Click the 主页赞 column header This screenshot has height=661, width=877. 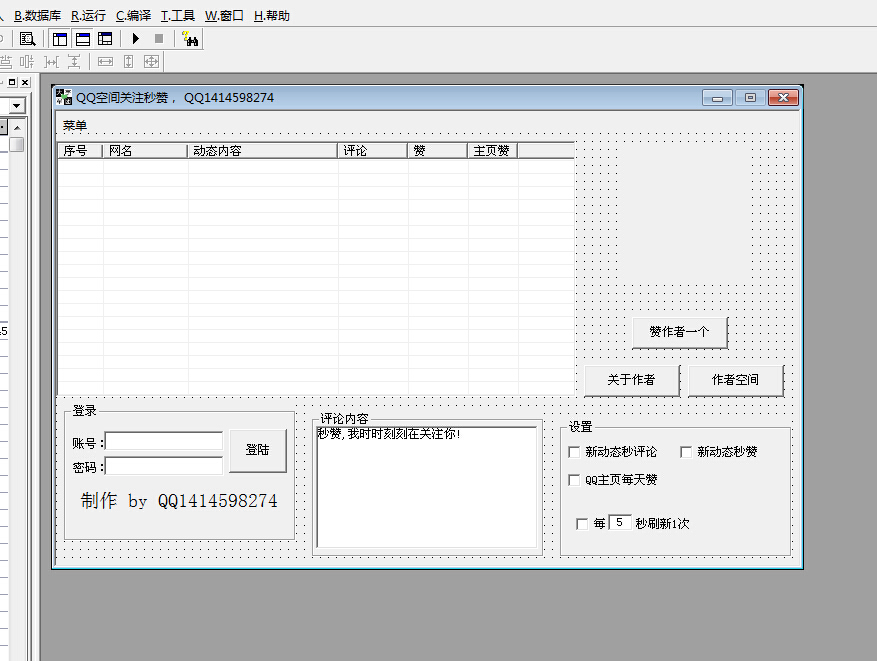point(493,151)
